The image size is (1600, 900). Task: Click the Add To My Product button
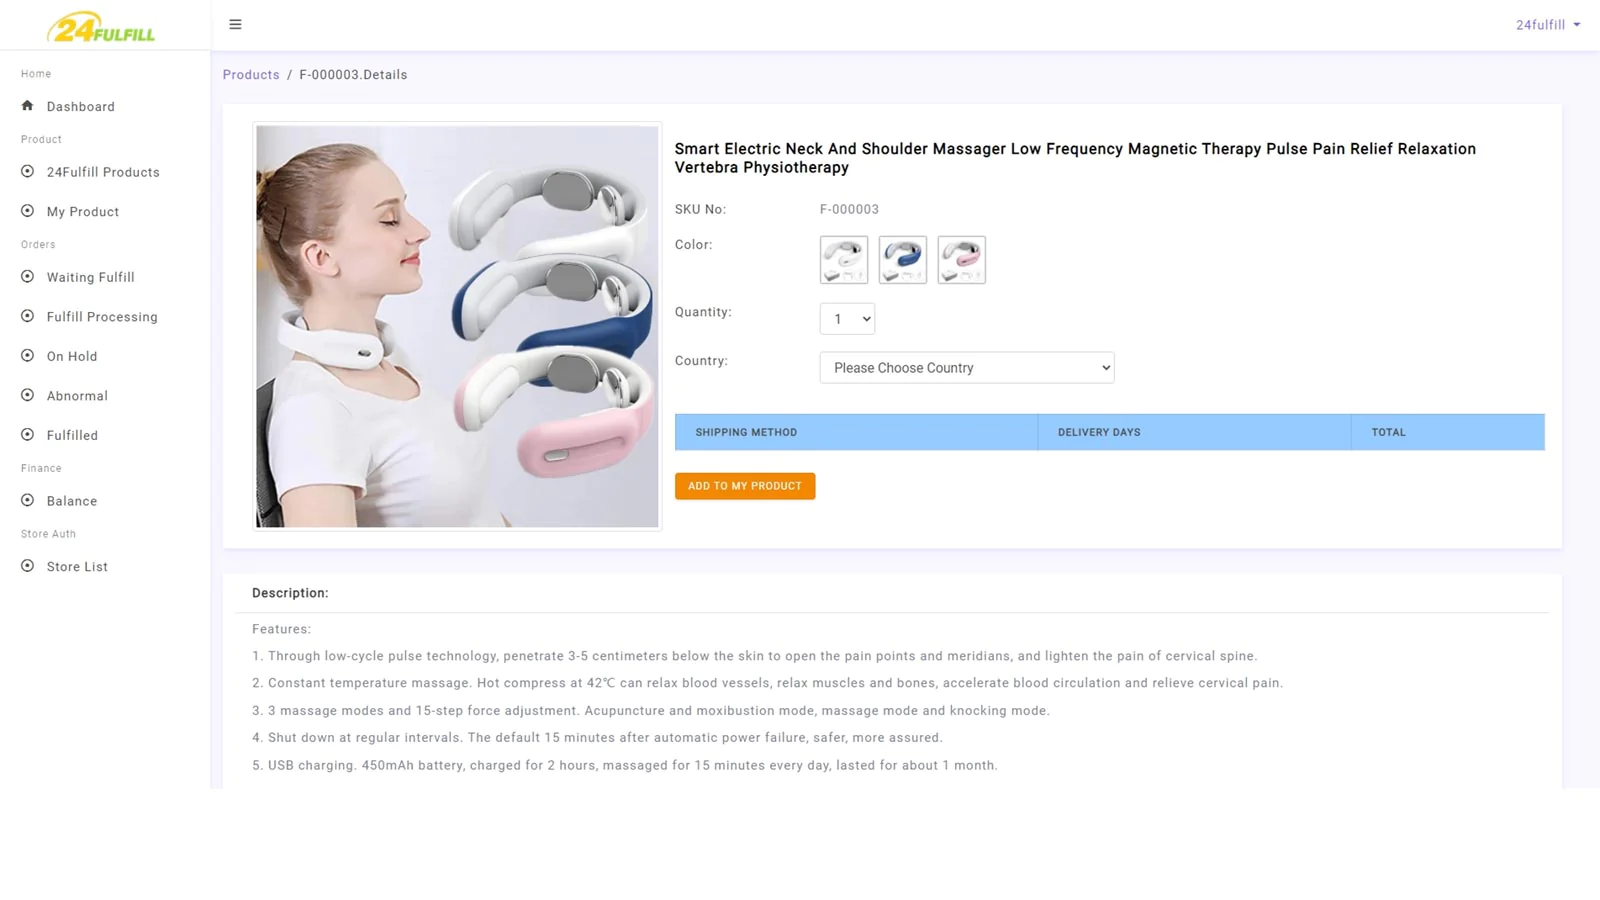(x=745, y=486)
